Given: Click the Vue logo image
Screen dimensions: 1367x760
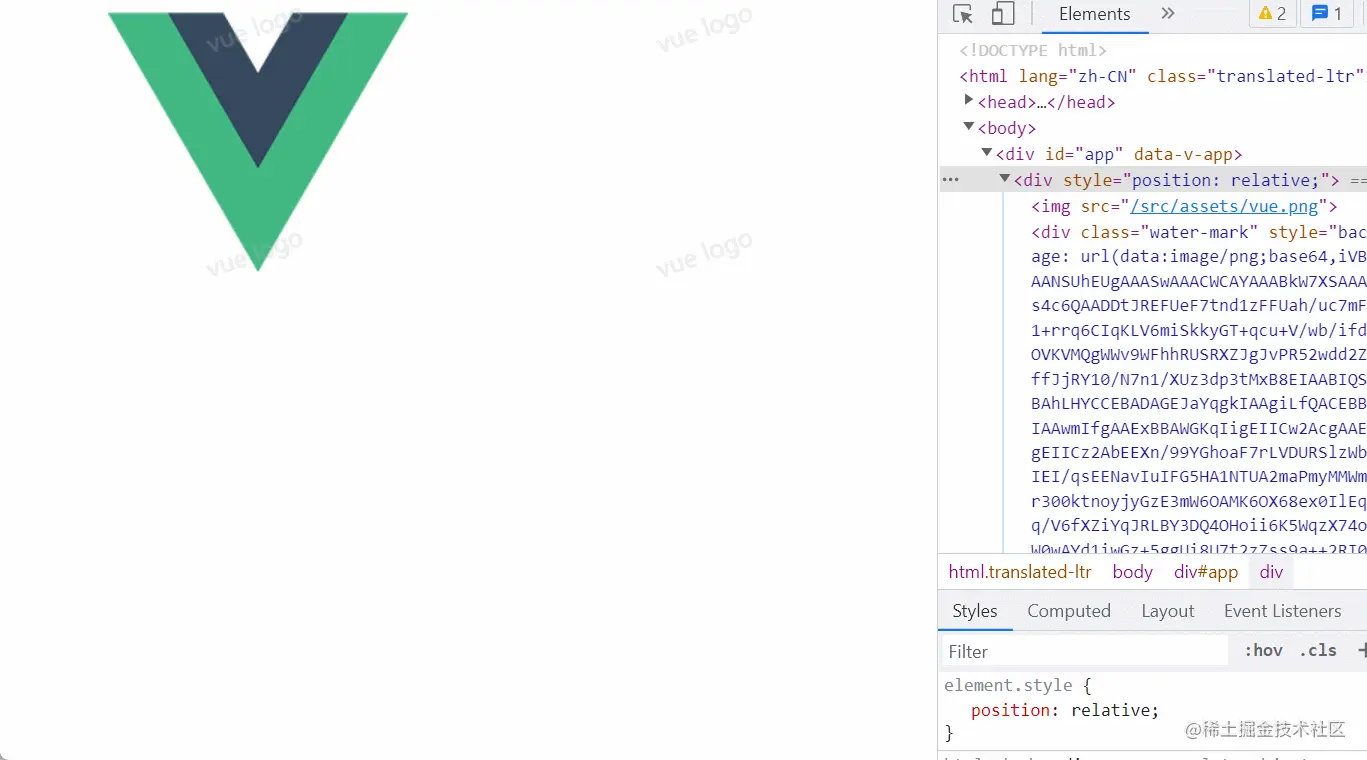Looking at the screenshot, I should (258, 141).
